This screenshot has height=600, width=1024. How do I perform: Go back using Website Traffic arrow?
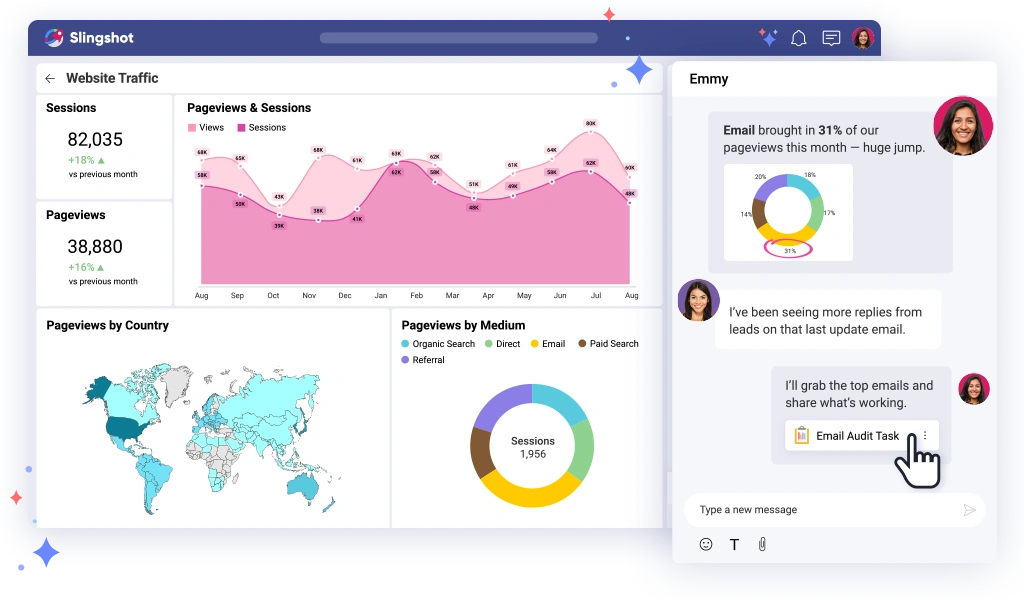(x=50, y=78)
